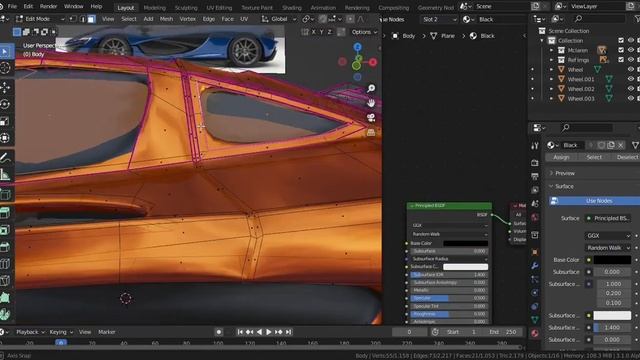The height and width of the screenshot is (360, 640).
Task: Select the Rotate tool
Action: (x=5, y=104)
